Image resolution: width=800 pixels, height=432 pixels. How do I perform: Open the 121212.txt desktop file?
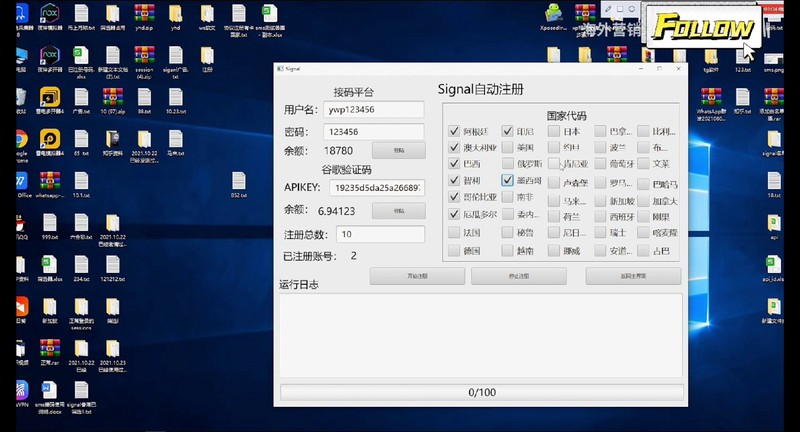pos(113,268)
